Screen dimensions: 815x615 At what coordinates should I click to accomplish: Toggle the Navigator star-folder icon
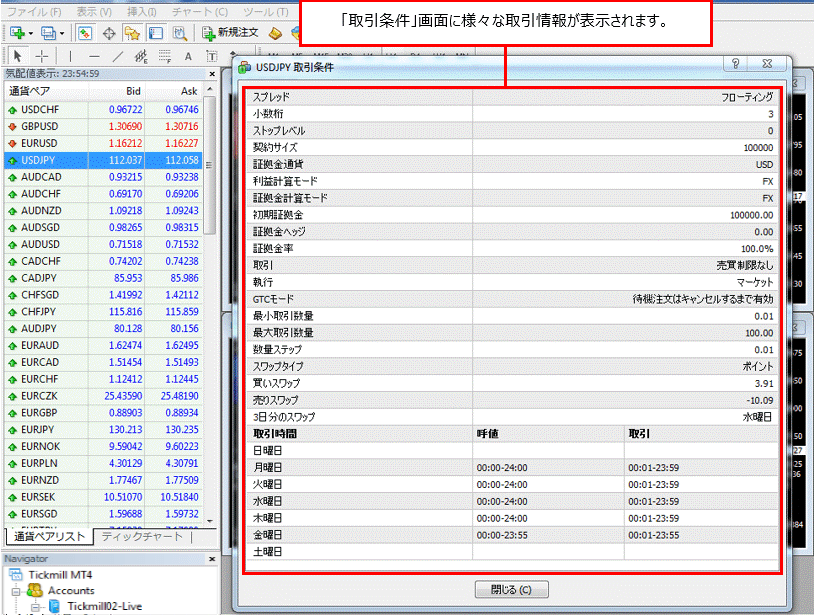coord(132,32)
